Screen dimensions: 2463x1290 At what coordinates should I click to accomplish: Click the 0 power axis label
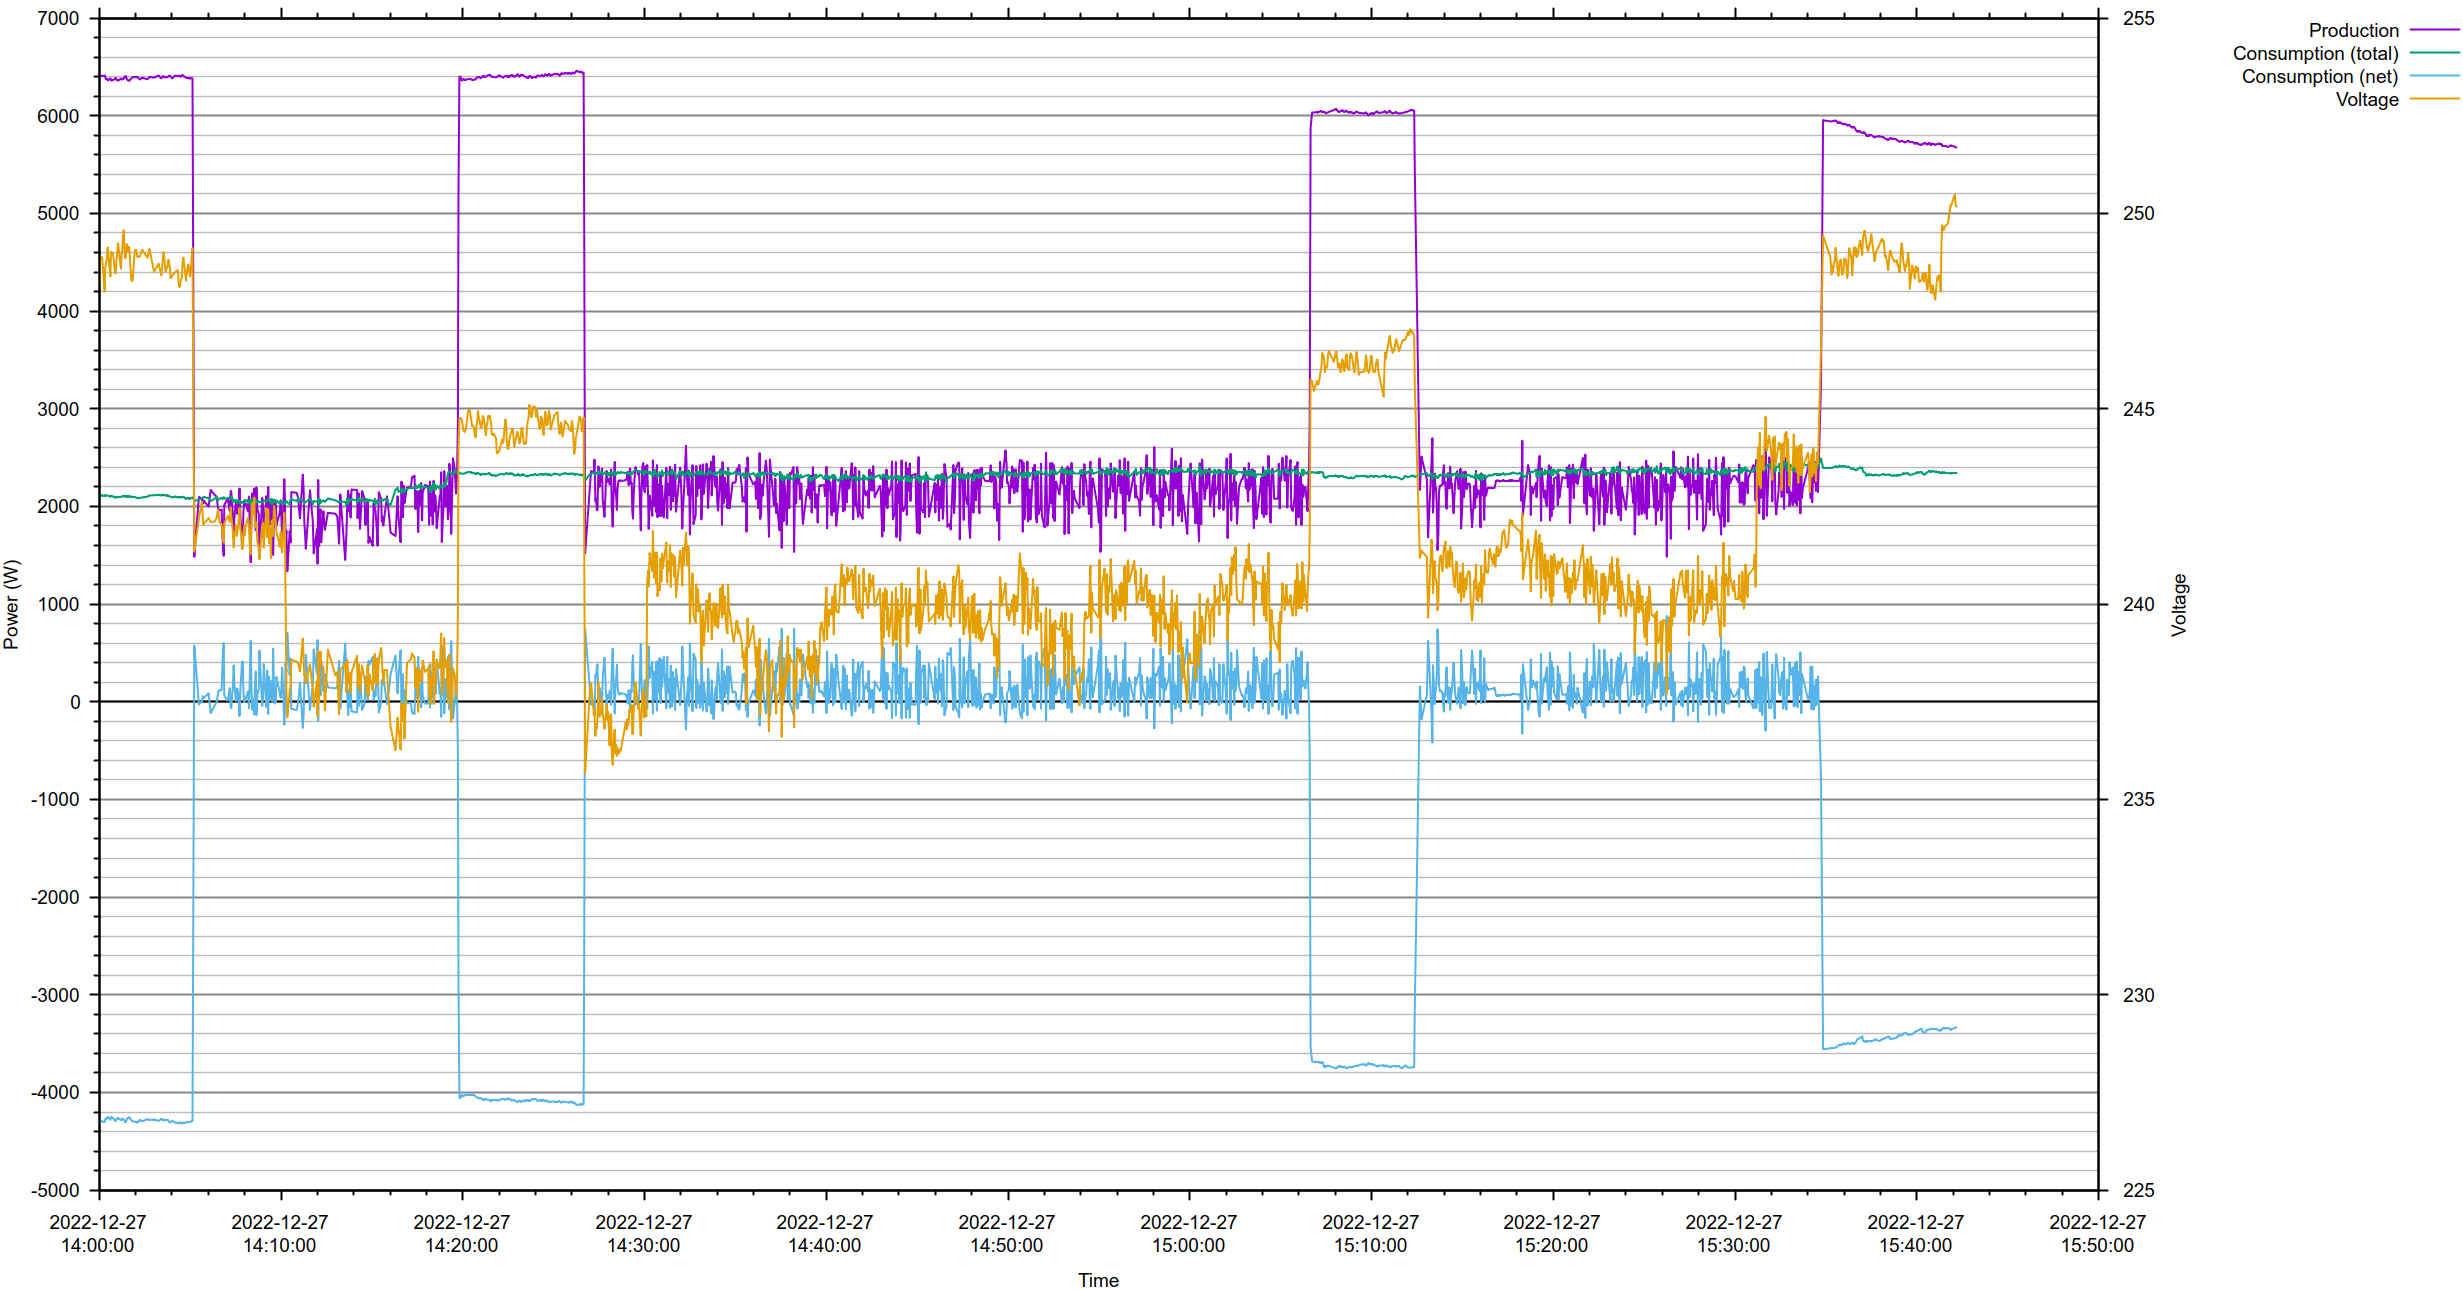click(75, 702)
